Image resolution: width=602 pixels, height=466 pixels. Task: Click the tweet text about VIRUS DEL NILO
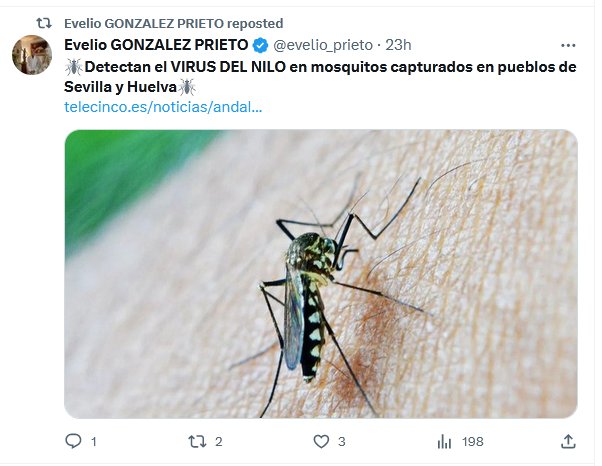[320, 76]
